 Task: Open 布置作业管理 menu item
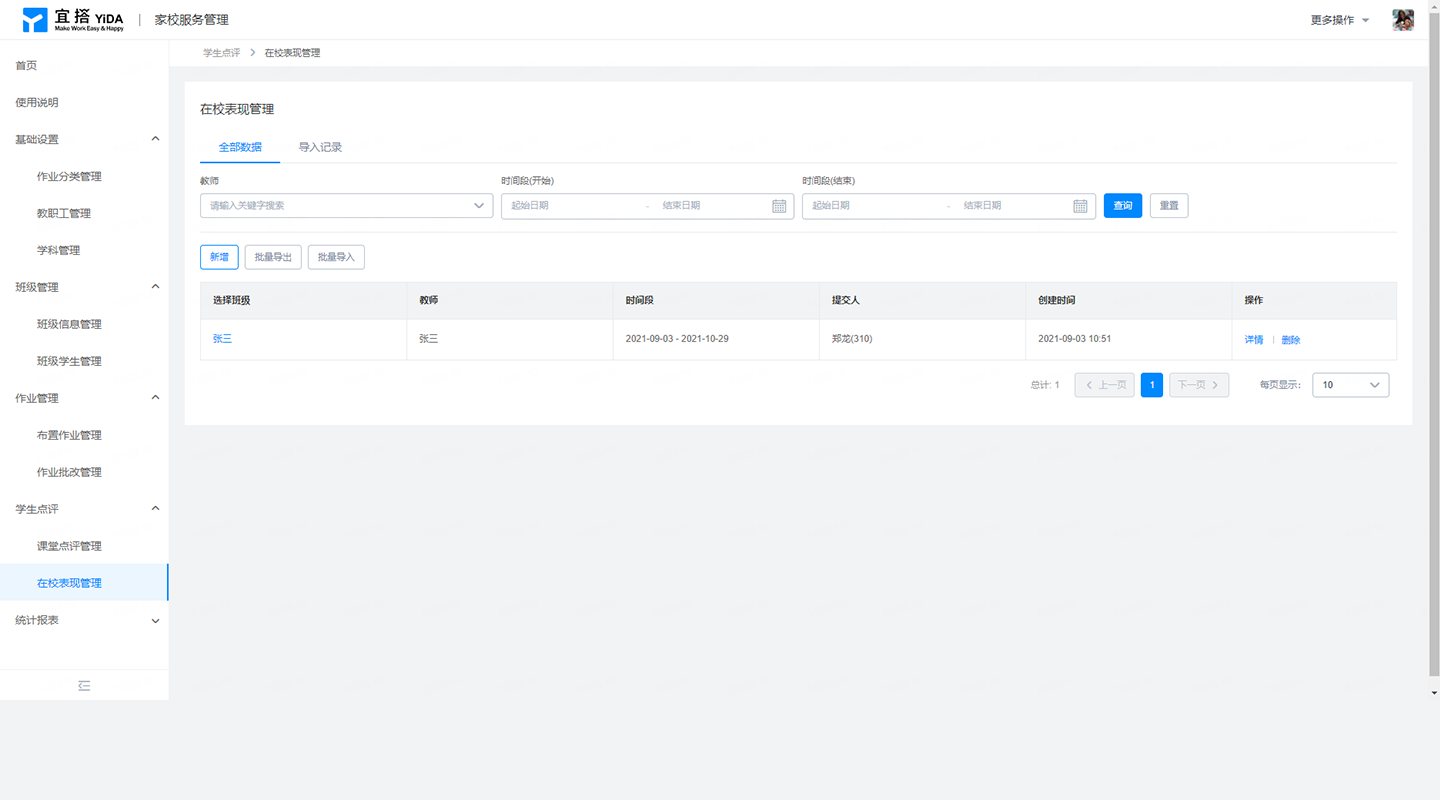tap(69, 435)
